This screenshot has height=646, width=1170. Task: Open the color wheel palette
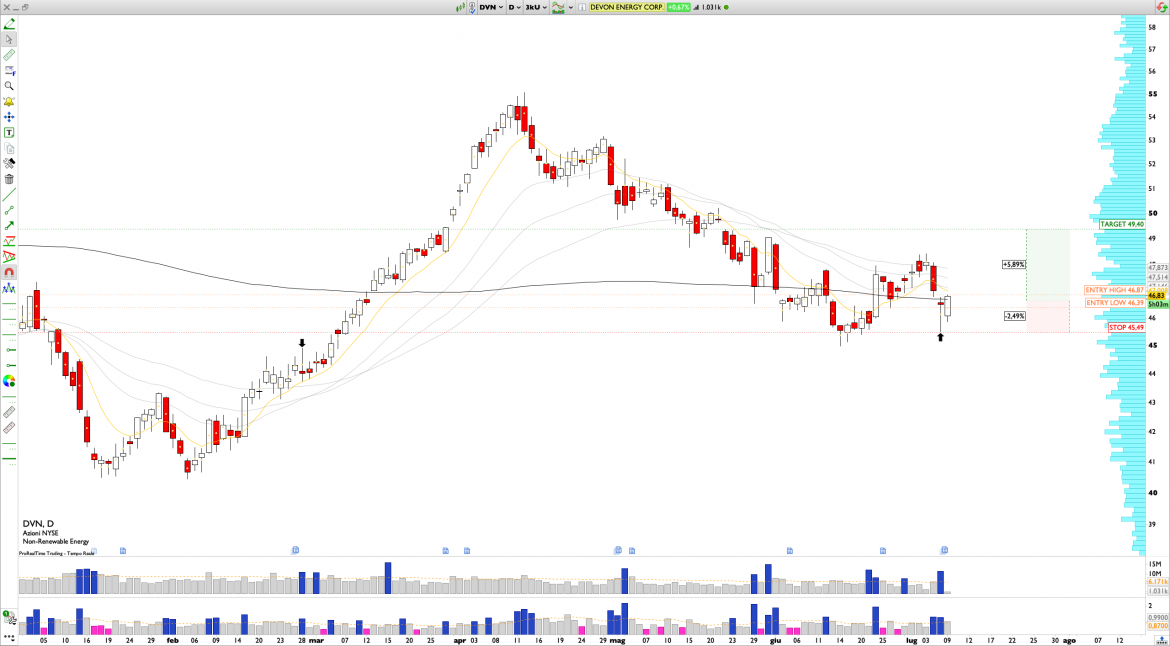click(9, 381)
